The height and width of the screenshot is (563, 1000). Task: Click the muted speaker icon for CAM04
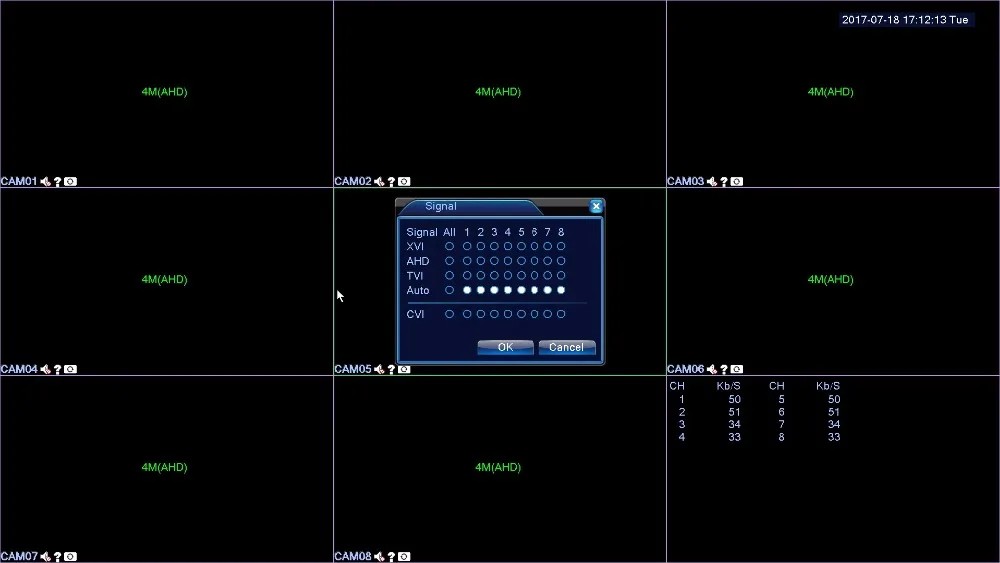click(45, 369)
